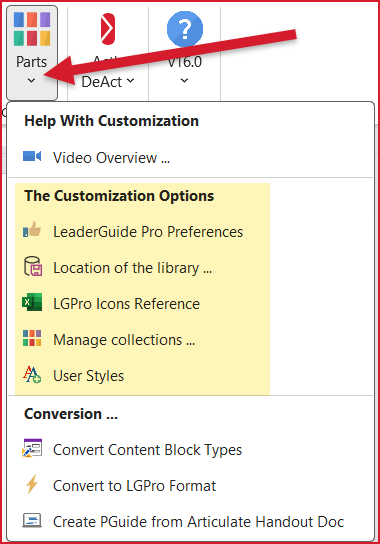
Task: Click the laptop PGuide icon
Action: [x=32, y=520]
